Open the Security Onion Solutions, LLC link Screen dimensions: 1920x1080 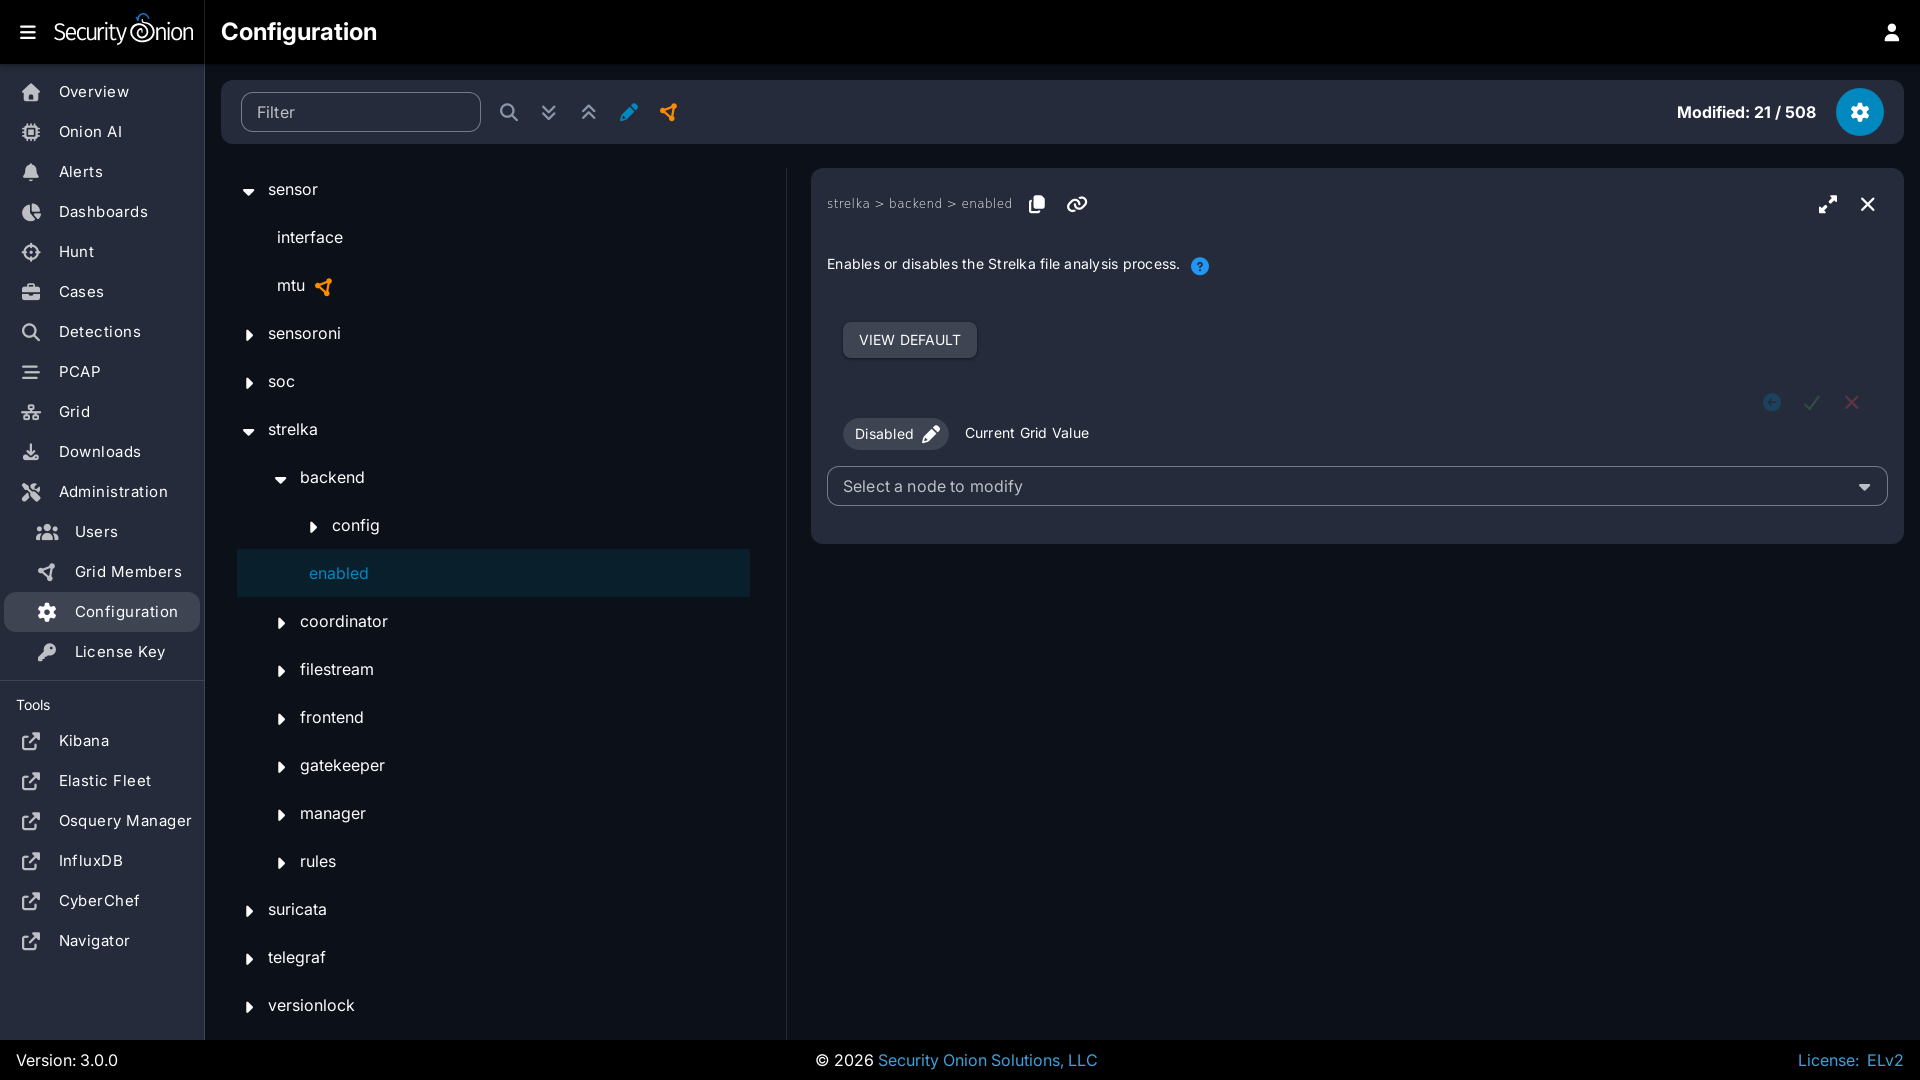pos(986,1060)
